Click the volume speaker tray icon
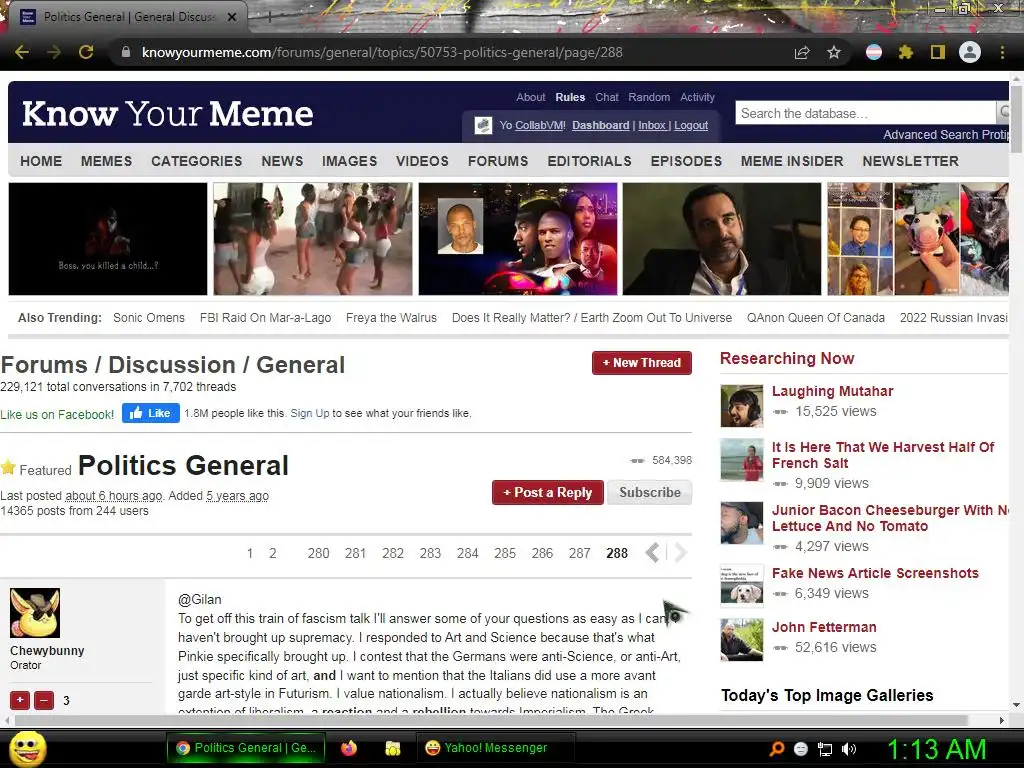The image size is (1024, 768). tap(849, 749)
